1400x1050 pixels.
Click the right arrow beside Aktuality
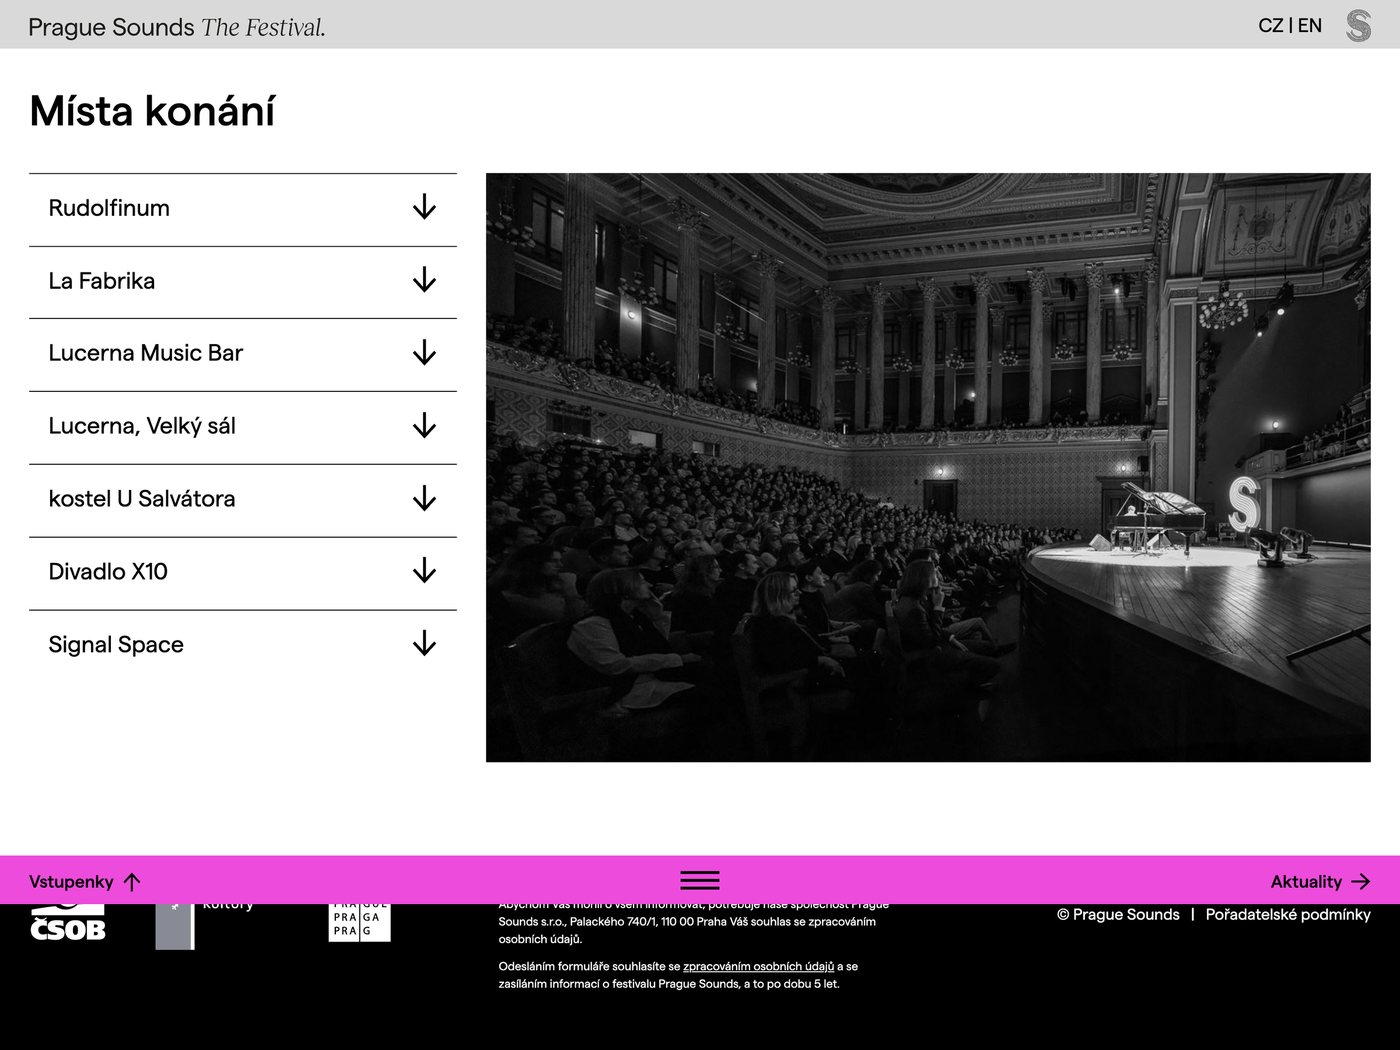point(1360,882)
